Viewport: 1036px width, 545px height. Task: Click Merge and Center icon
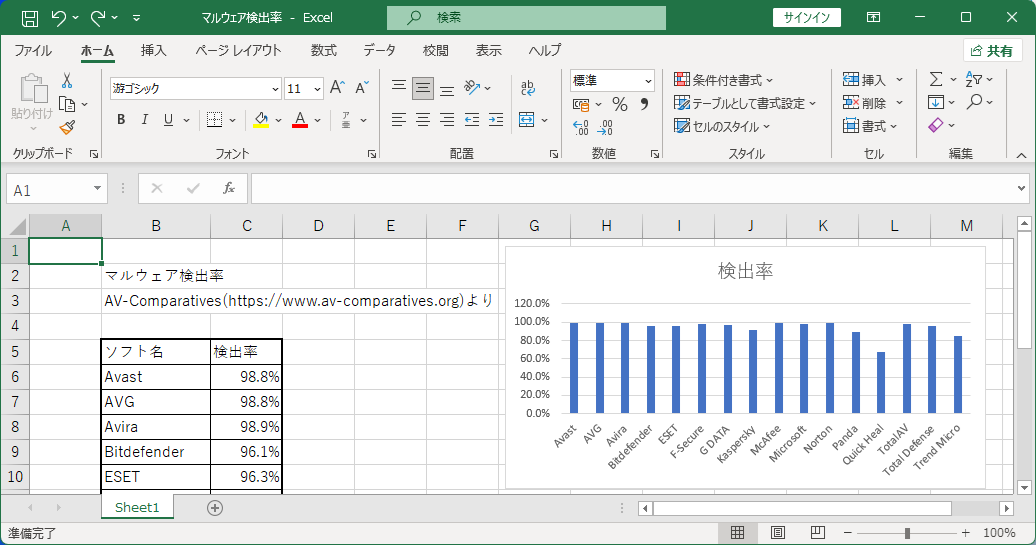527,120
